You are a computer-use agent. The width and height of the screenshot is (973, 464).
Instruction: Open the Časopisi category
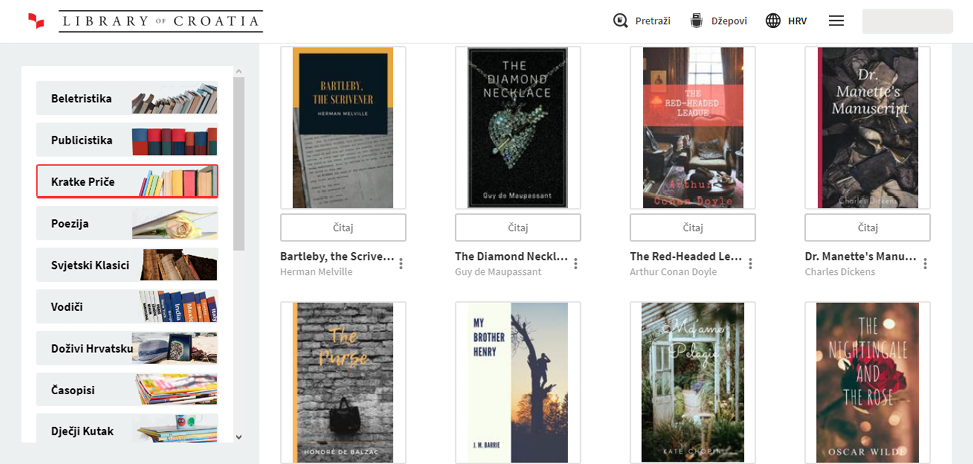pyautogui.click(x=127, y=389)
